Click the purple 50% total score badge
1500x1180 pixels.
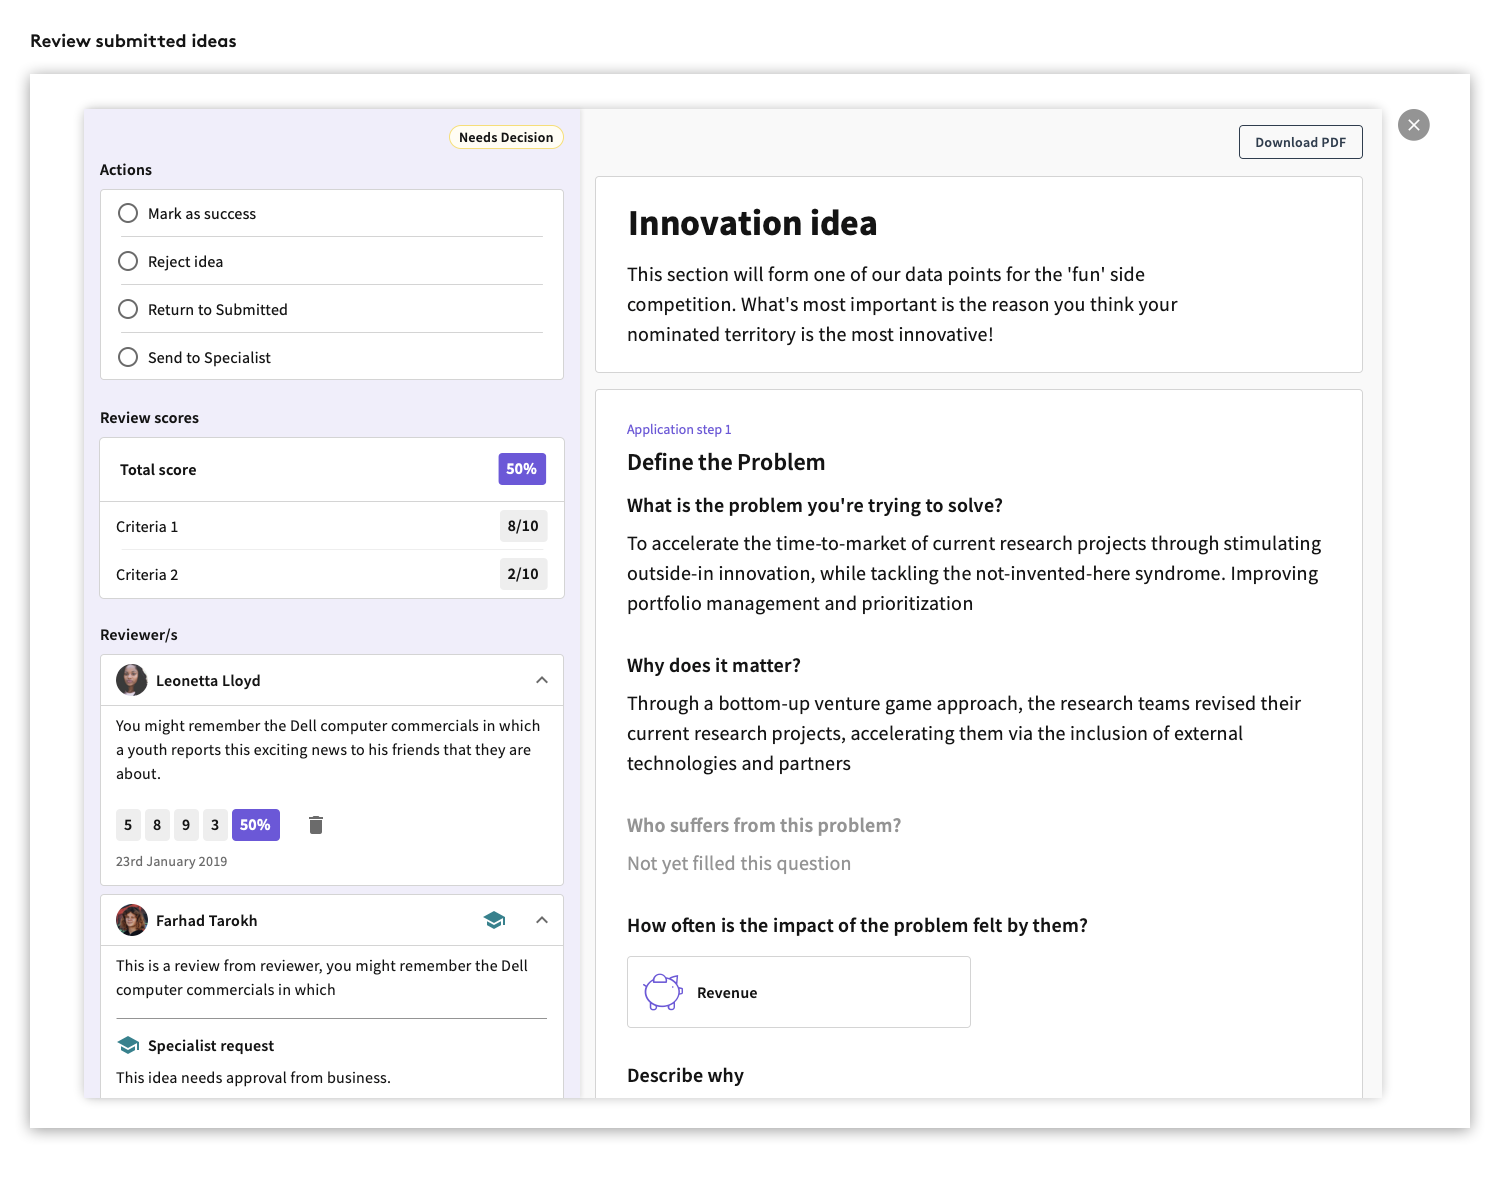(x=521, y=468)
